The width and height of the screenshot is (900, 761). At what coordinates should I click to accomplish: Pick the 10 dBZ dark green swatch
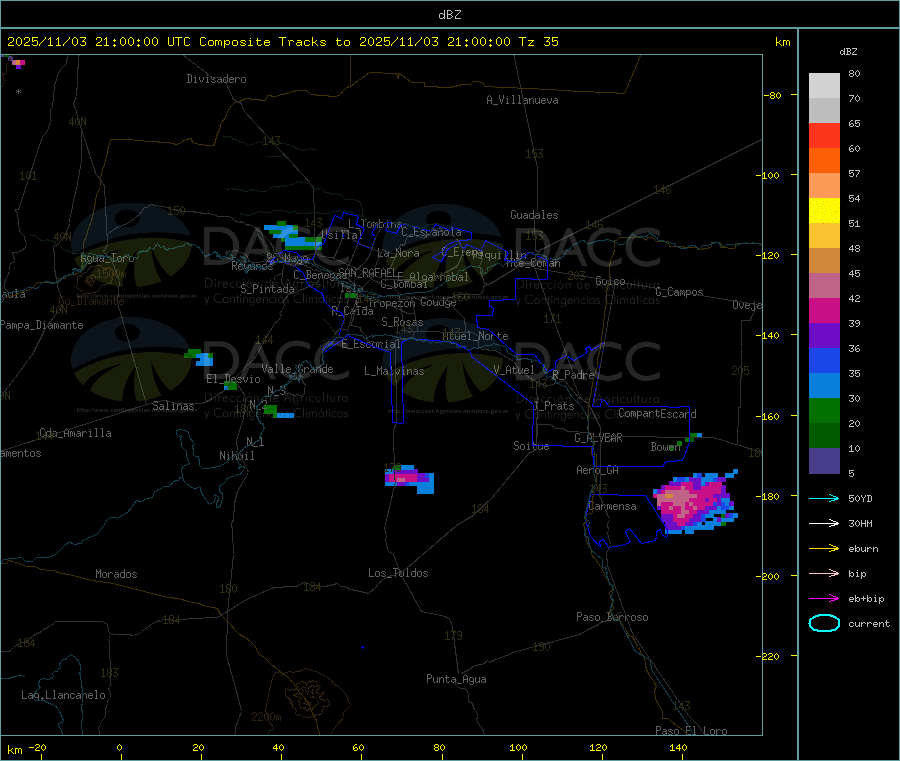(x=824, y=435)
